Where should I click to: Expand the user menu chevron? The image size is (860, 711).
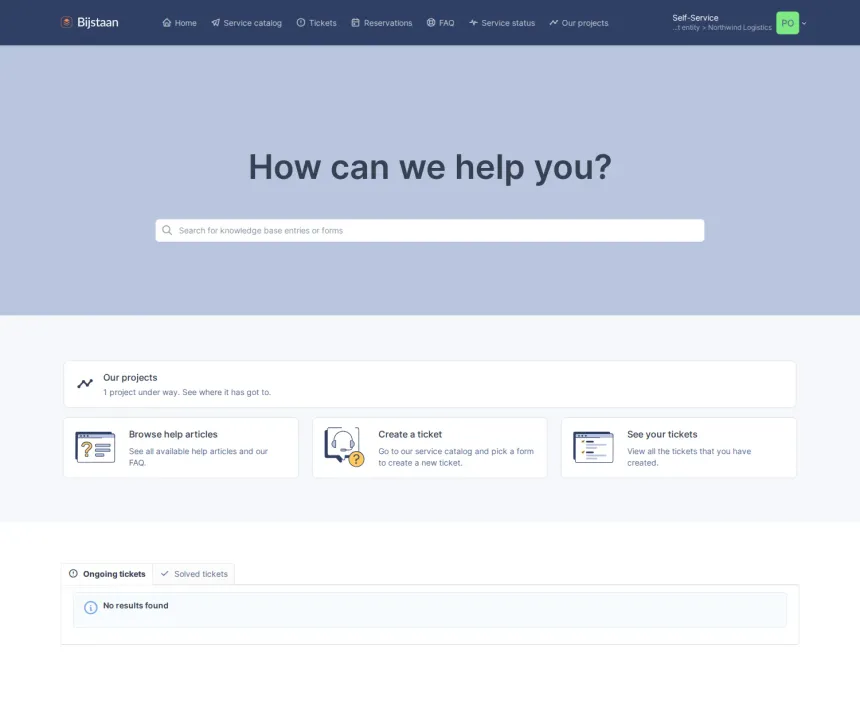pyautogui.click(x=804, y=23)
